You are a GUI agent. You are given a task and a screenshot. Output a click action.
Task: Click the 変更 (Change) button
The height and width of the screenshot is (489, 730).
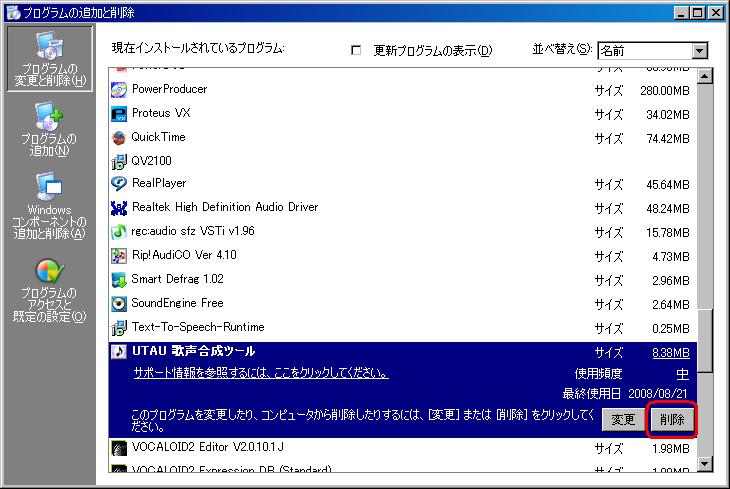click(623, 420)
